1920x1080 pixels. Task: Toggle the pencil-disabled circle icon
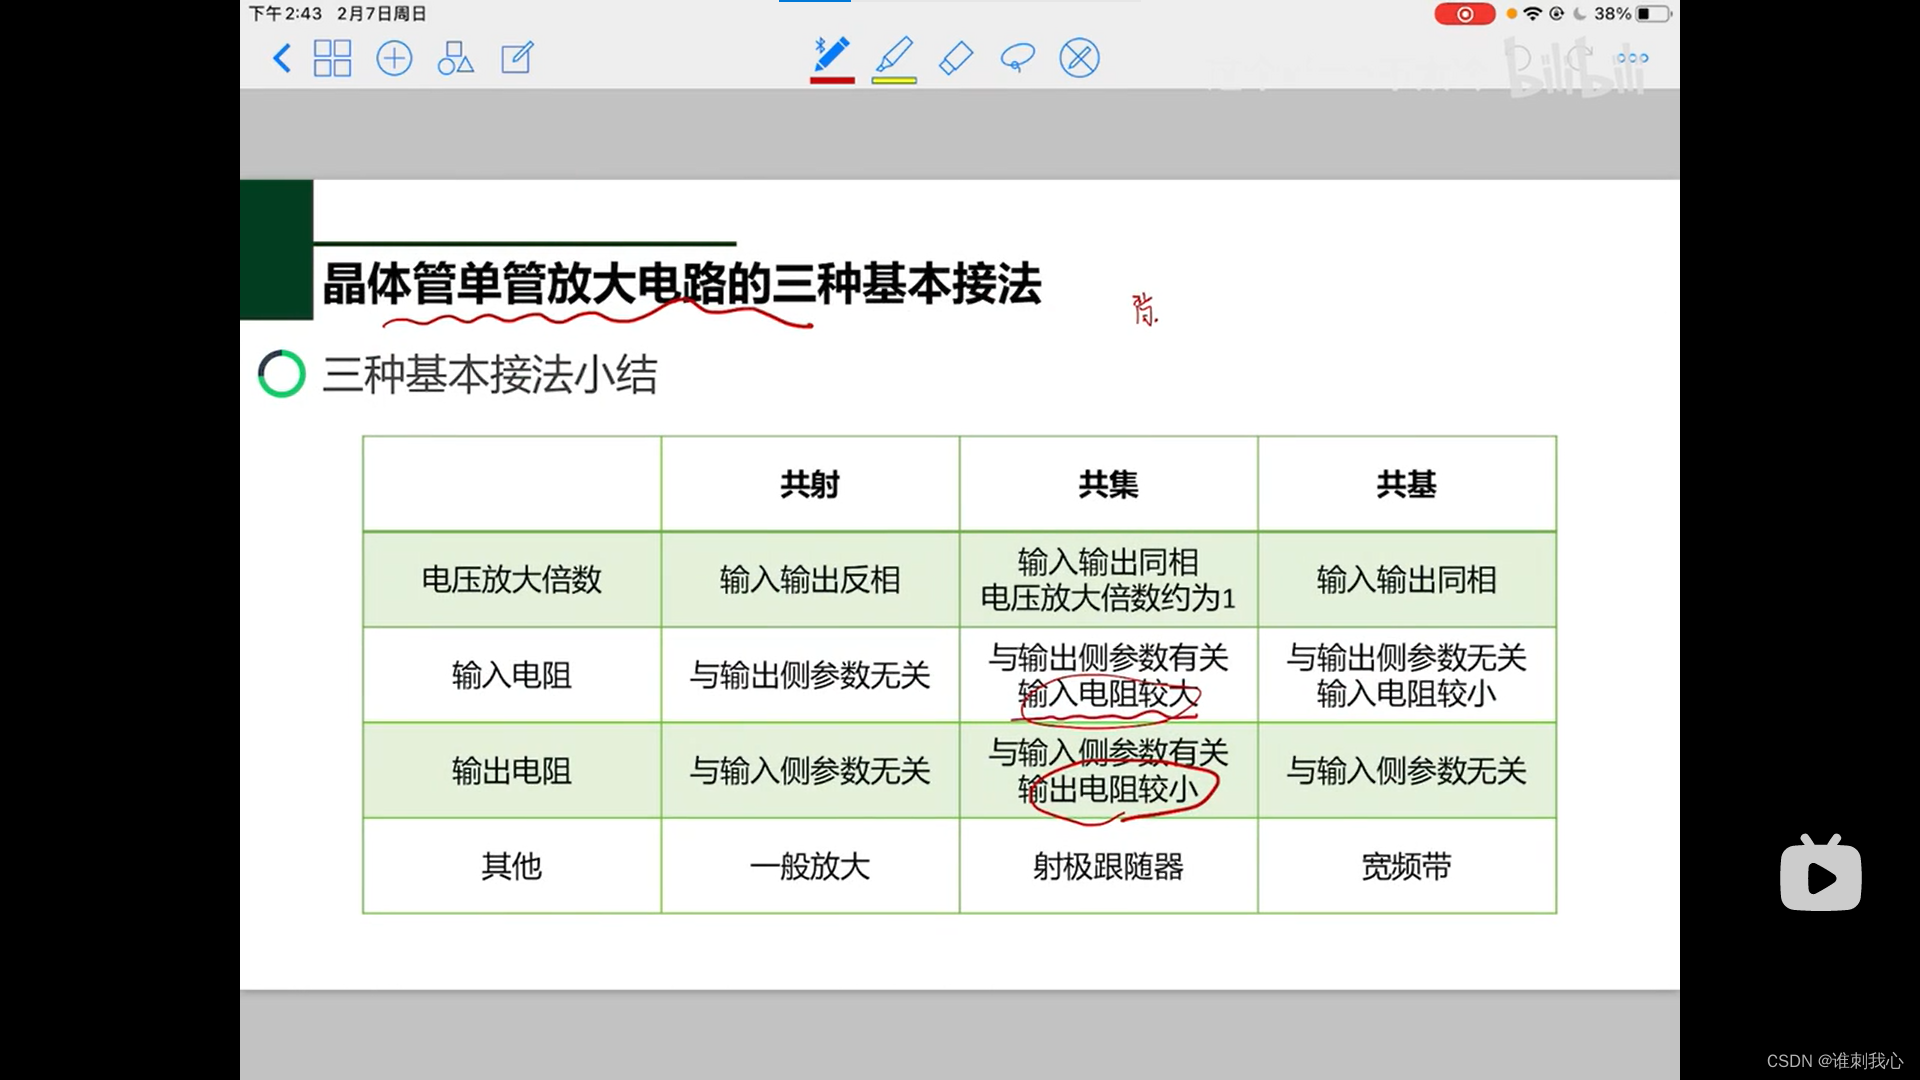pos(1079,58)
